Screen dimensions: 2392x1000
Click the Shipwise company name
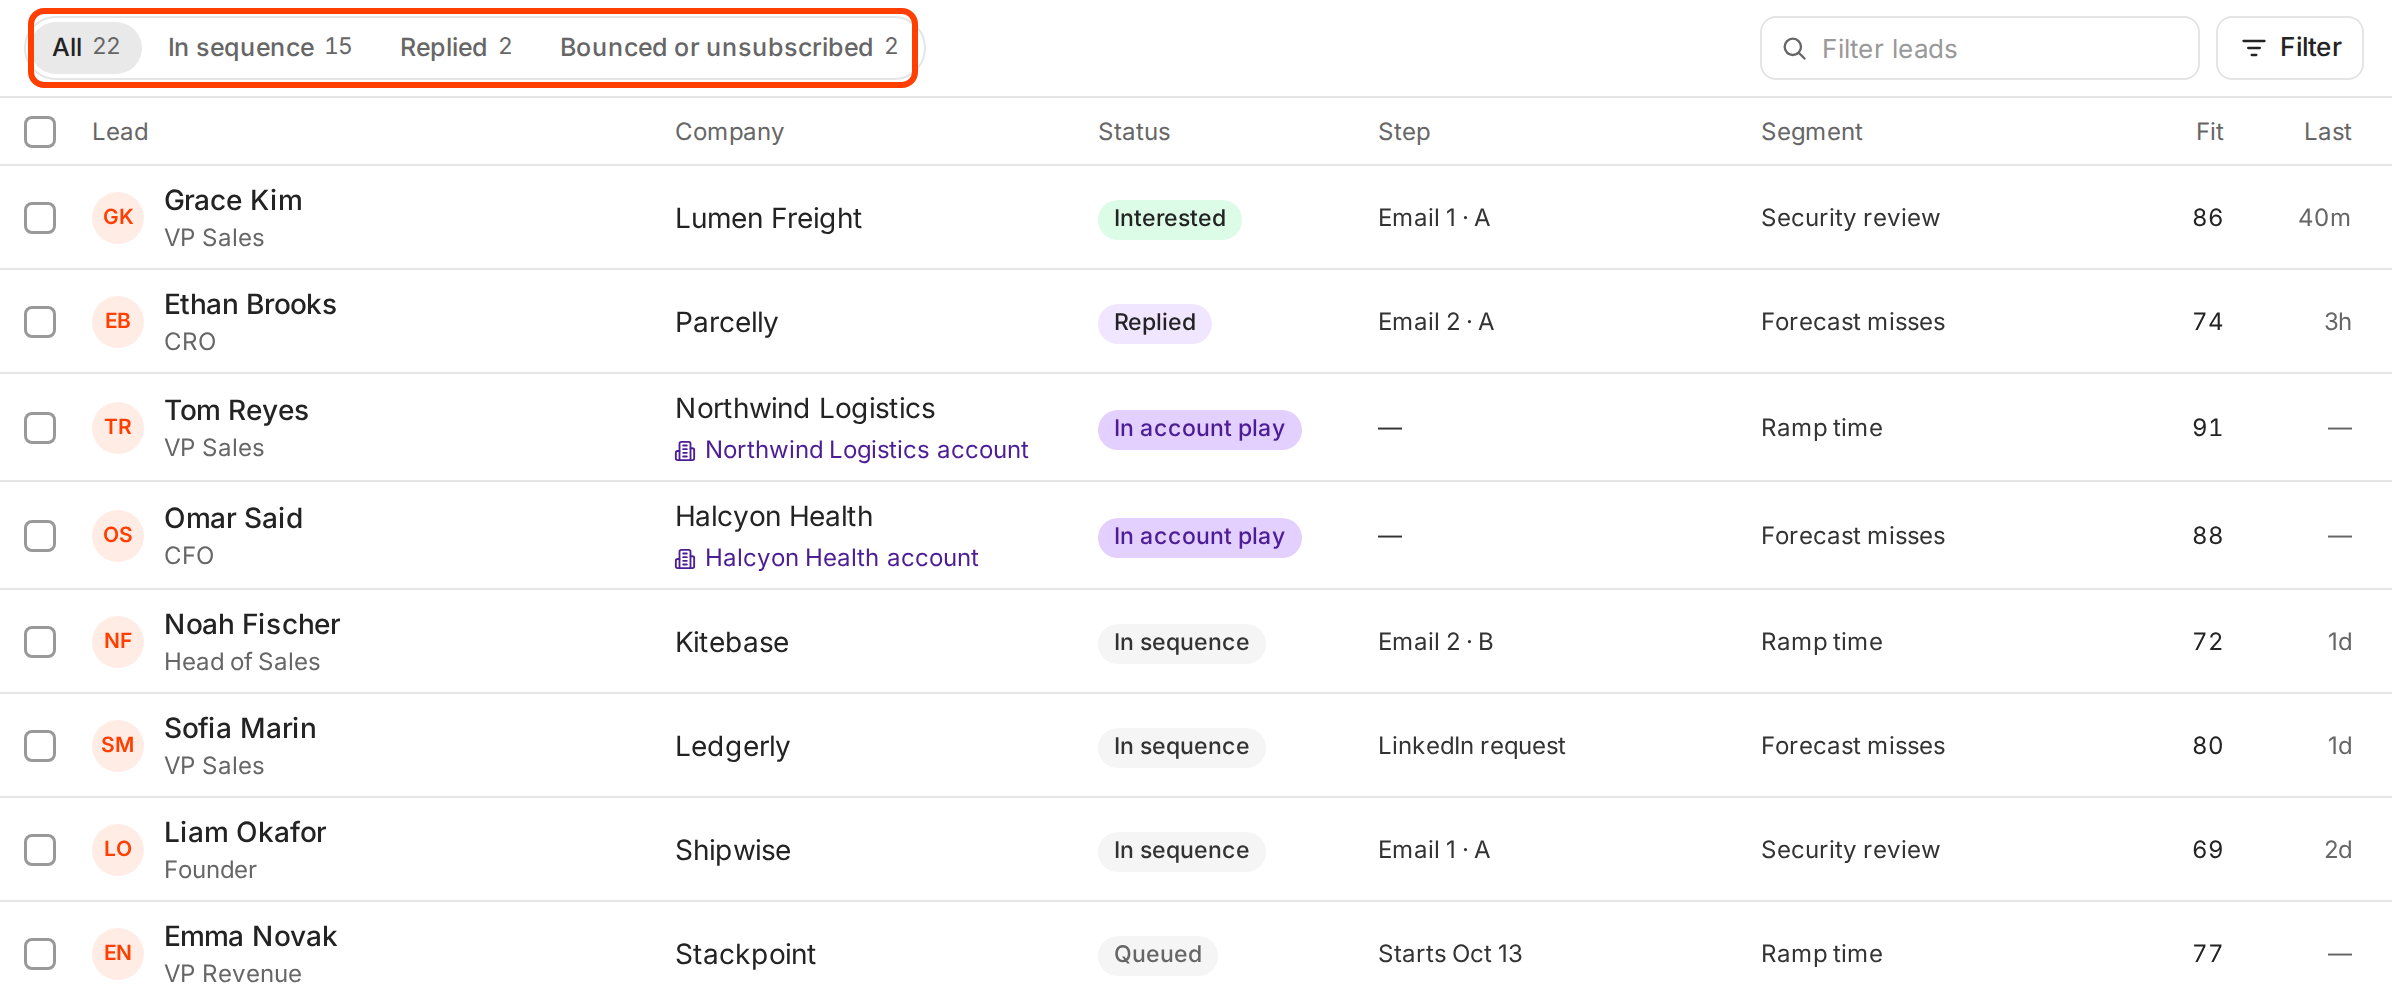coord(733,850)
